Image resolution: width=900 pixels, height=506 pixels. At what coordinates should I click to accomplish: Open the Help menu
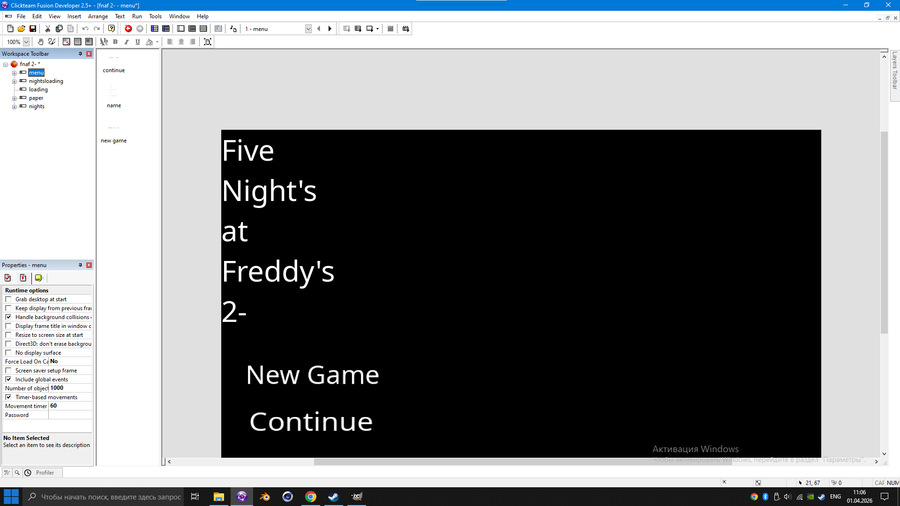(x=203, y=17)
